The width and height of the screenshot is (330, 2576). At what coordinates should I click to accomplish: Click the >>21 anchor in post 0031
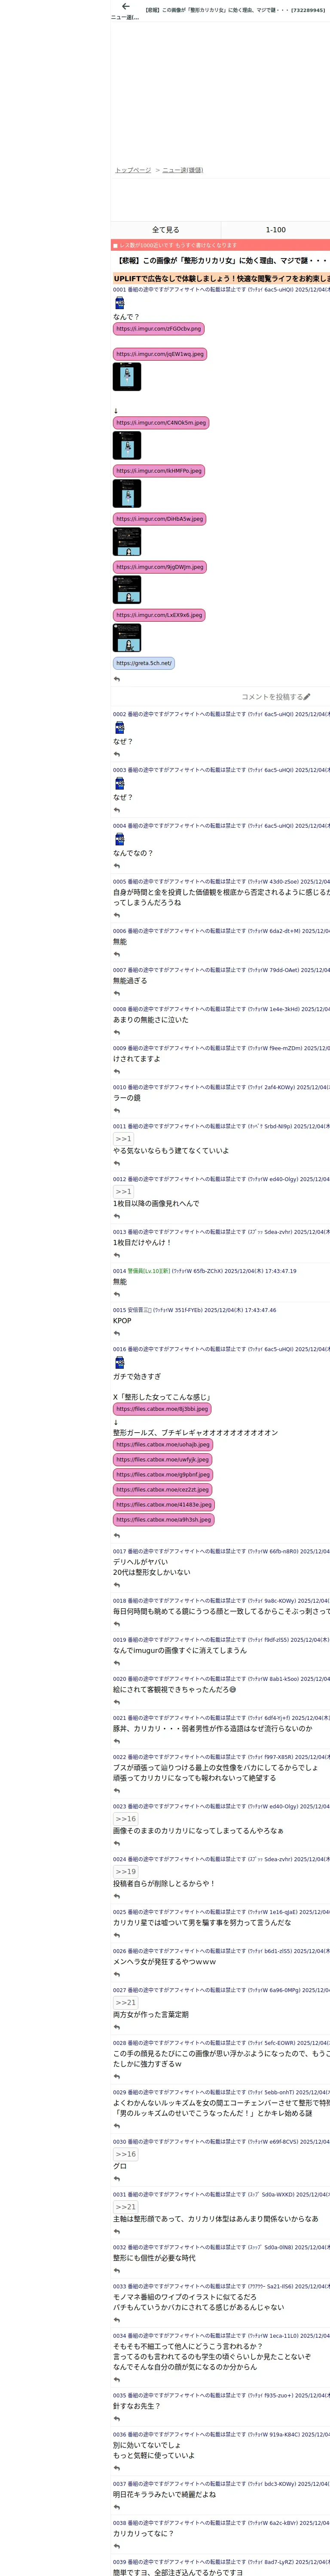pyautogui.click(x=125, y=2207)
